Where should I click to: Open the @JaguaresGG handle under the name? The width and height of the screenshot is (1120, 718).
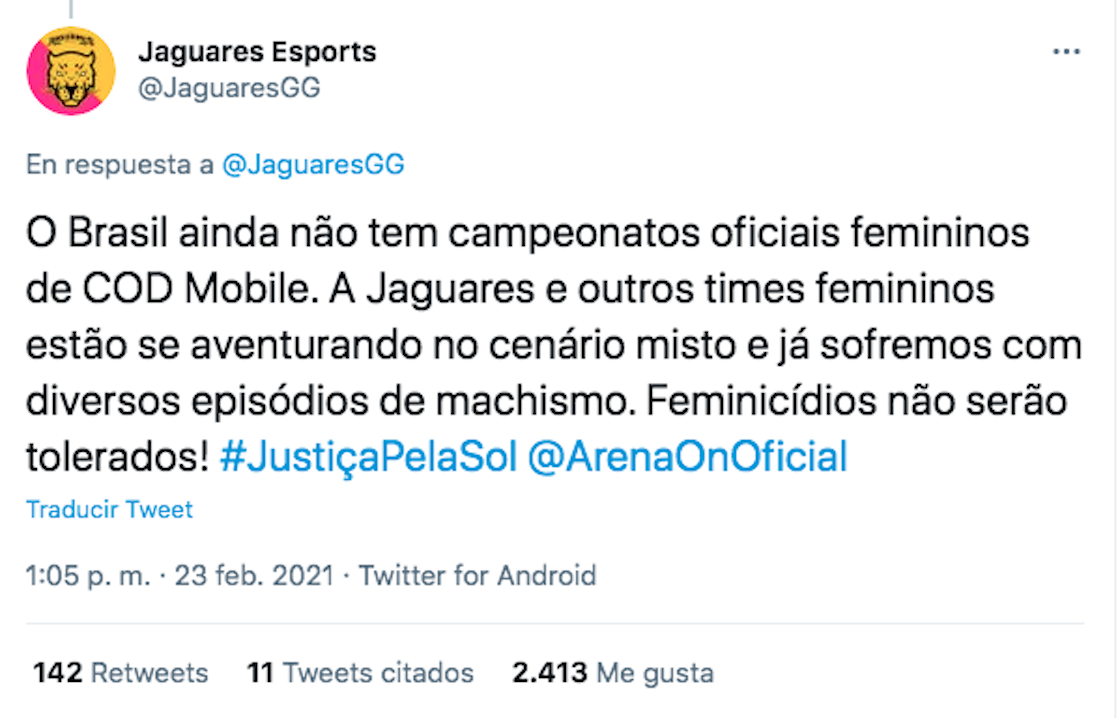click(x=229, y=88)
